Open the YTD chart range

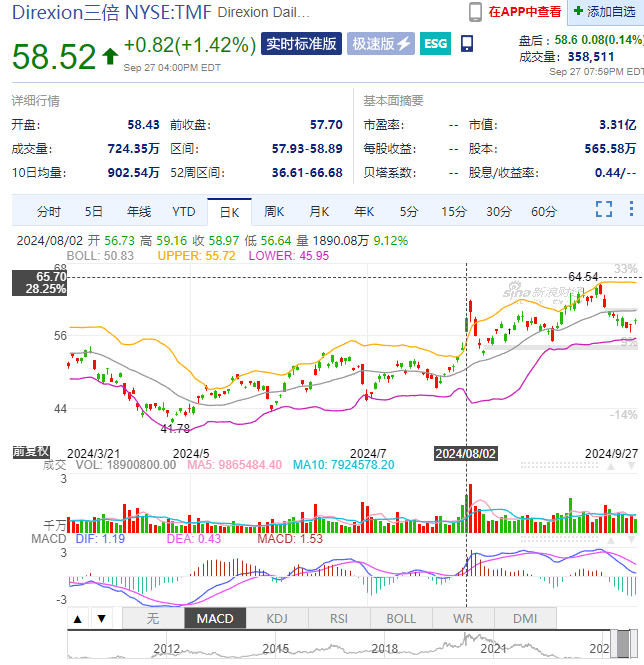[x=183, y=211]
